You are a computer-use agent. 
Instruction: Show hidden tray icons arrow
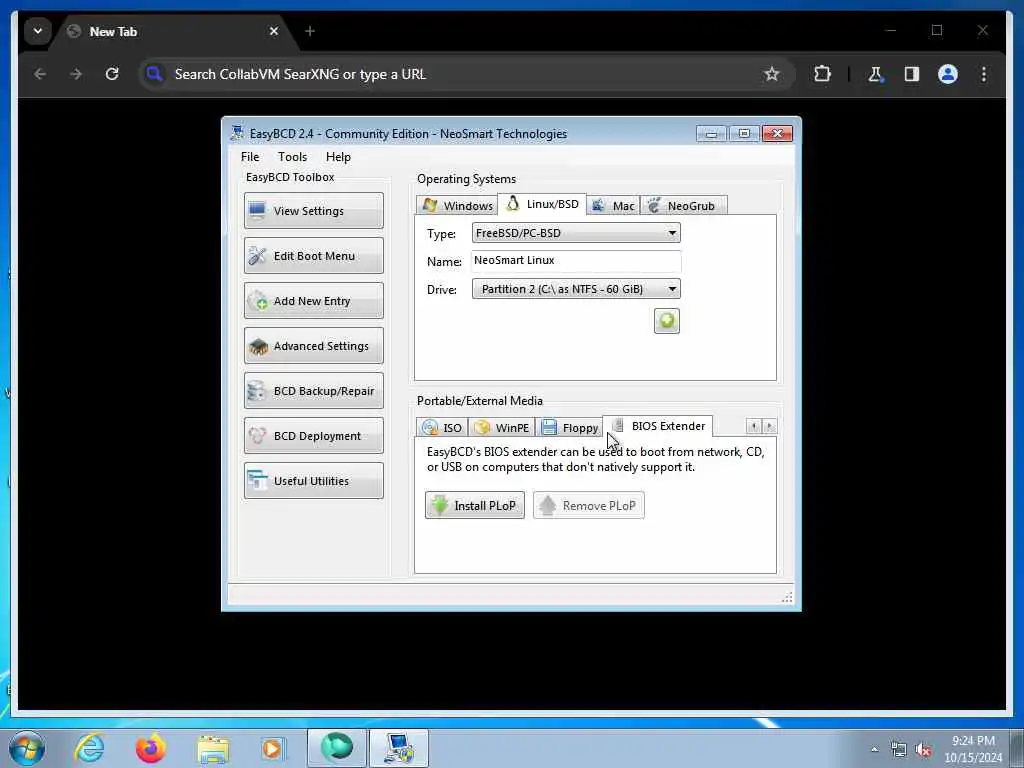pyautogui.click(x=874, y=749)
